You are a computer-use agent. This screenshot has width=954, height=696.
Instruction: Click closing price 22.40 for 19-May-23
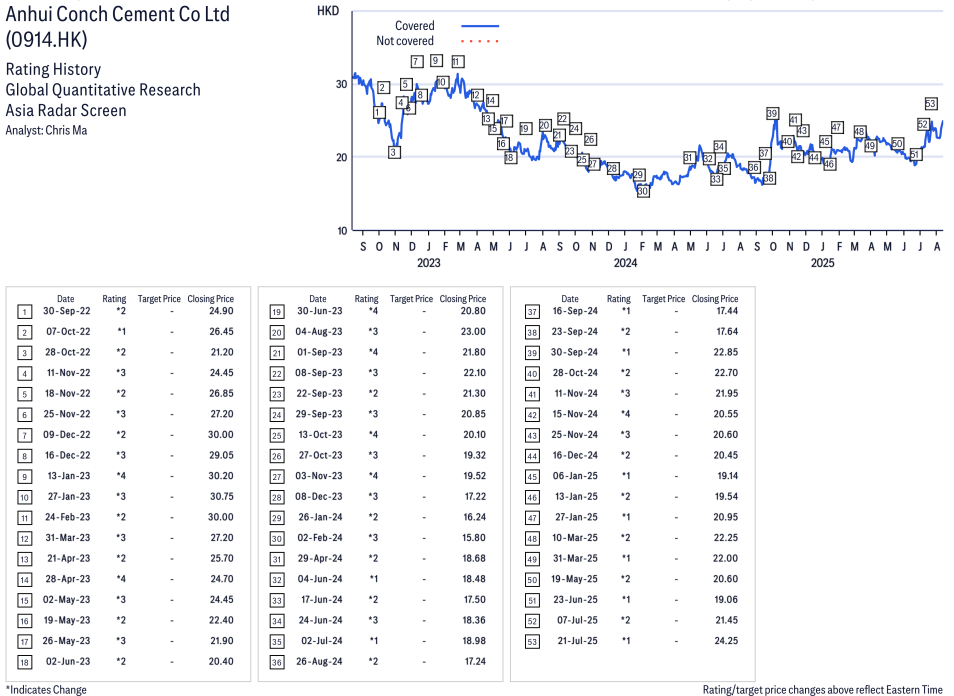point(221,621)
